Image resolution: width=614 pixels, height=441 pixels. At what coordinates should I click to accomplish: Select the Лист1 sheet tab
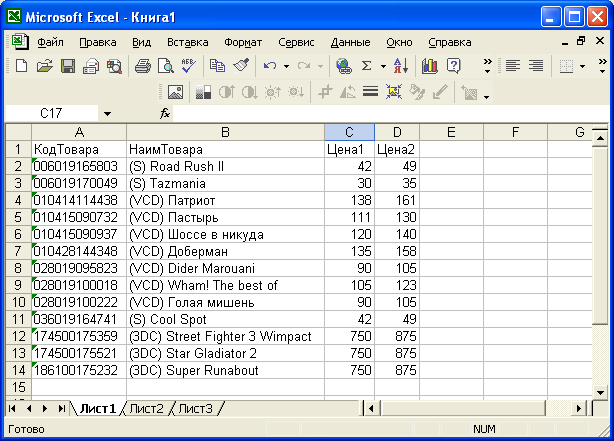(x=98, y=408)
